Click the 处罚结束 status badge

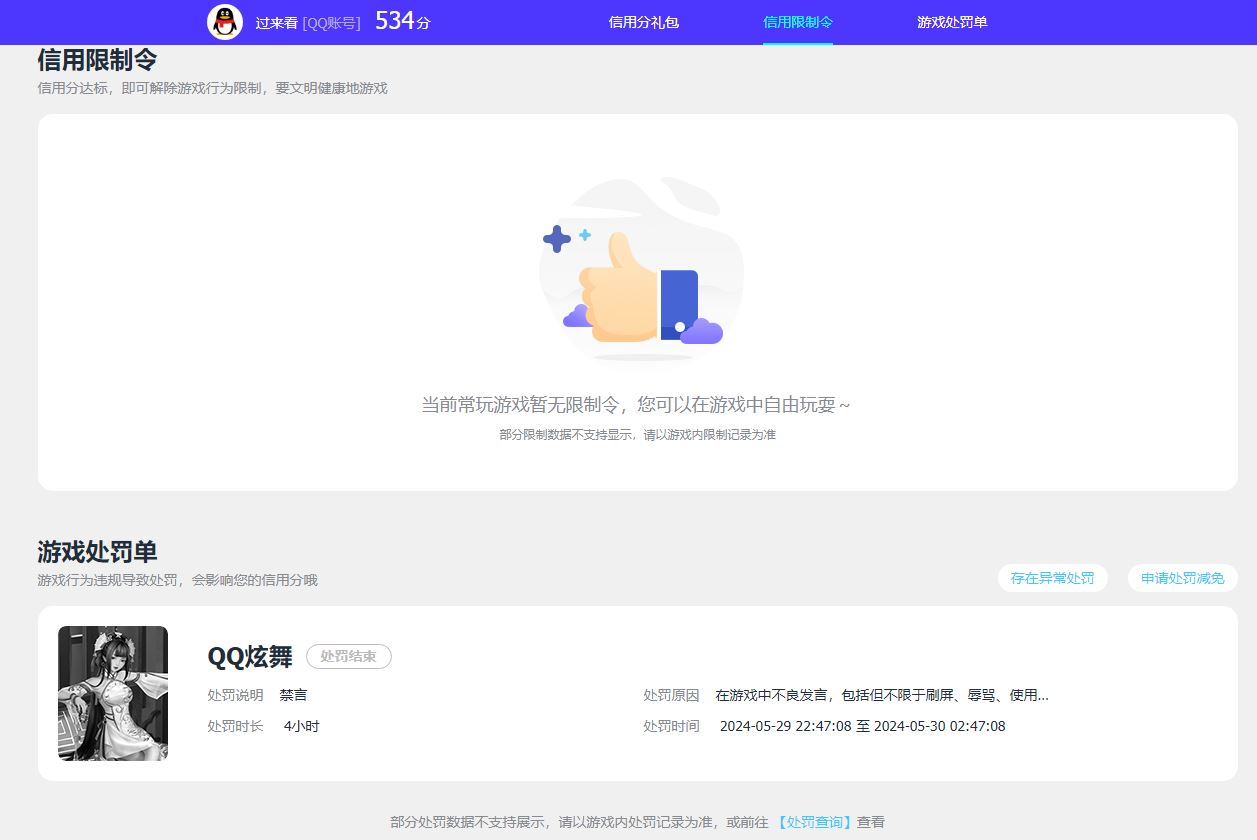(x=348, y=657)
